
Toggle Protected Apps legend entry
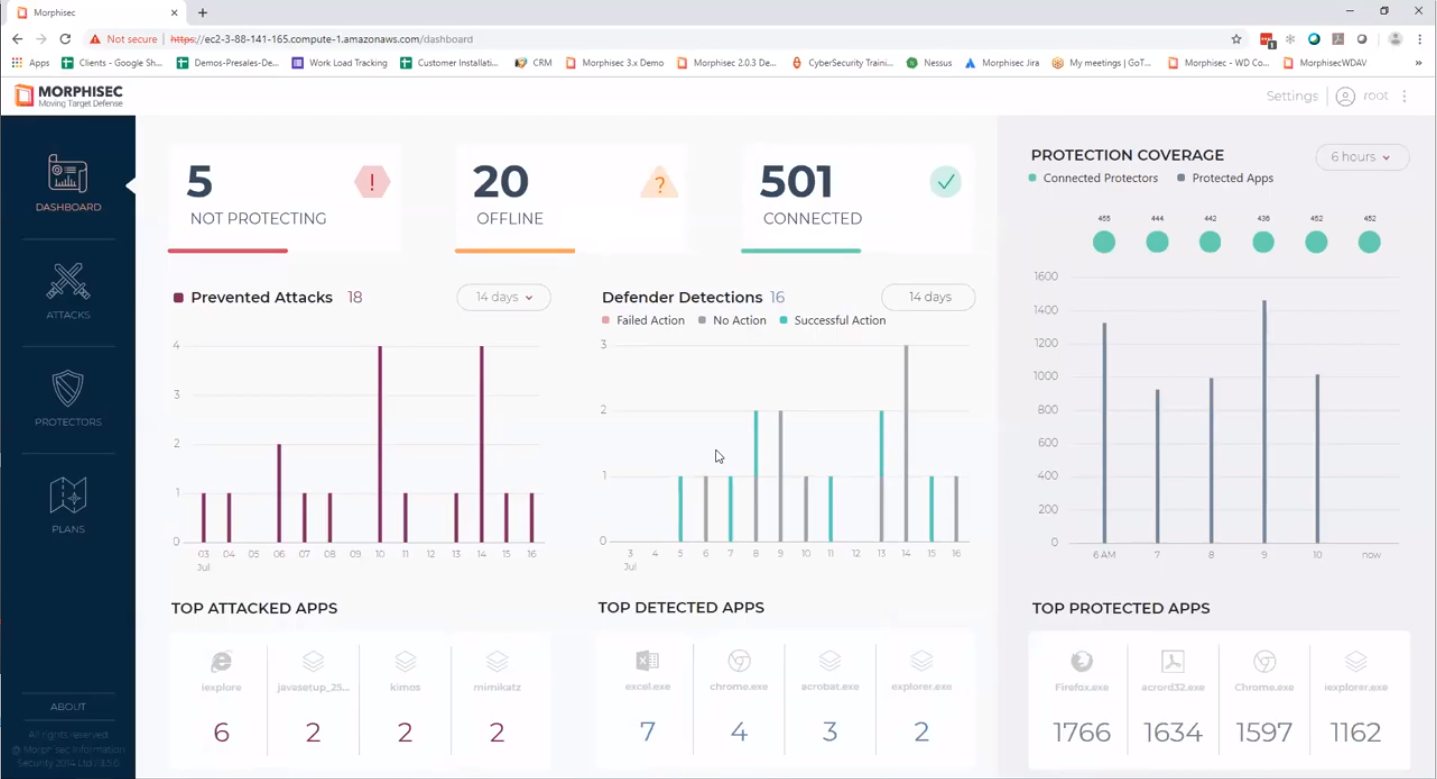1225,178
